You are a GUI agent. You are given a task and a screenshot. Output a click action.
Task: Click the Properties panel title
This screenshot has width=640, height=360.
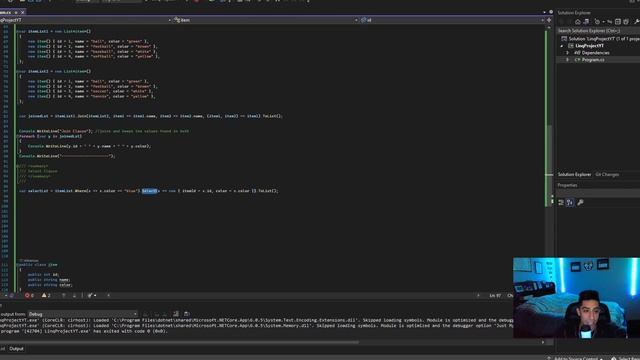click(x=567, y=185)
